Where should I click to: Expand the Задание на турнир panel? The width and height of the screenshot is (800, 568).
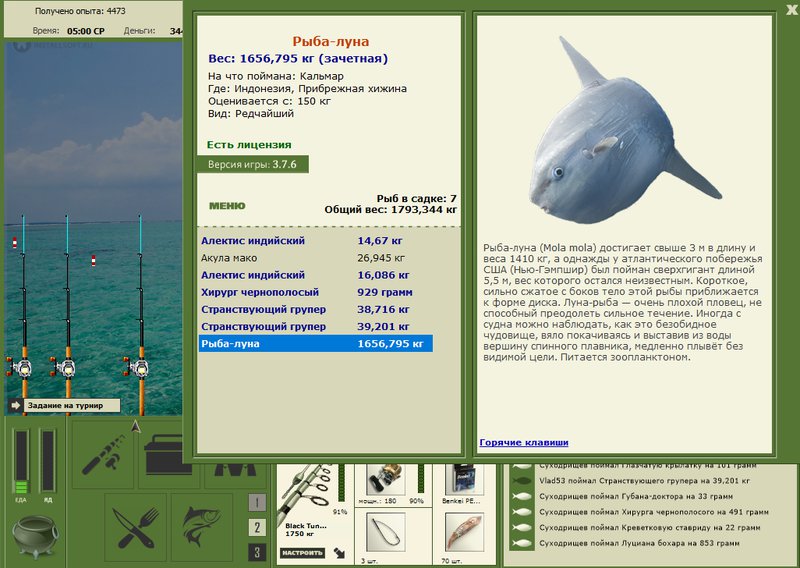click(x=64, y=405)
